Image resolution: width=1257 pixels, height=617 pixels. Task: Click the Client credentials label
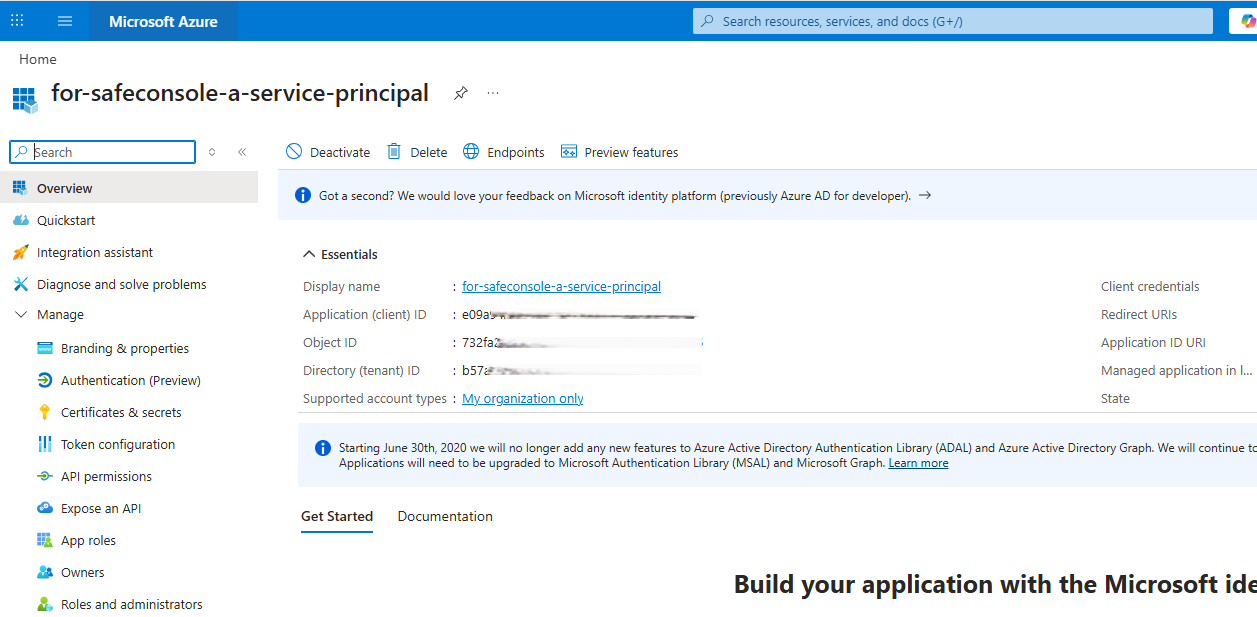[1150, 286]
